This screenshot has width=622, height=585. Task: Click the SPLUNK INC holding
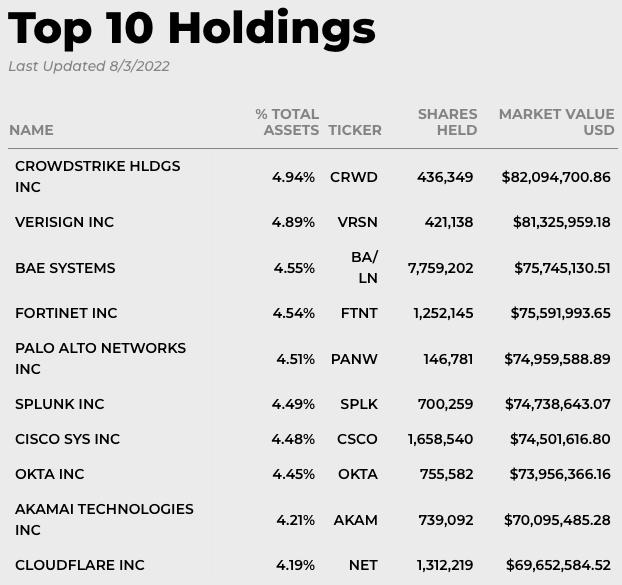[60, 404]
